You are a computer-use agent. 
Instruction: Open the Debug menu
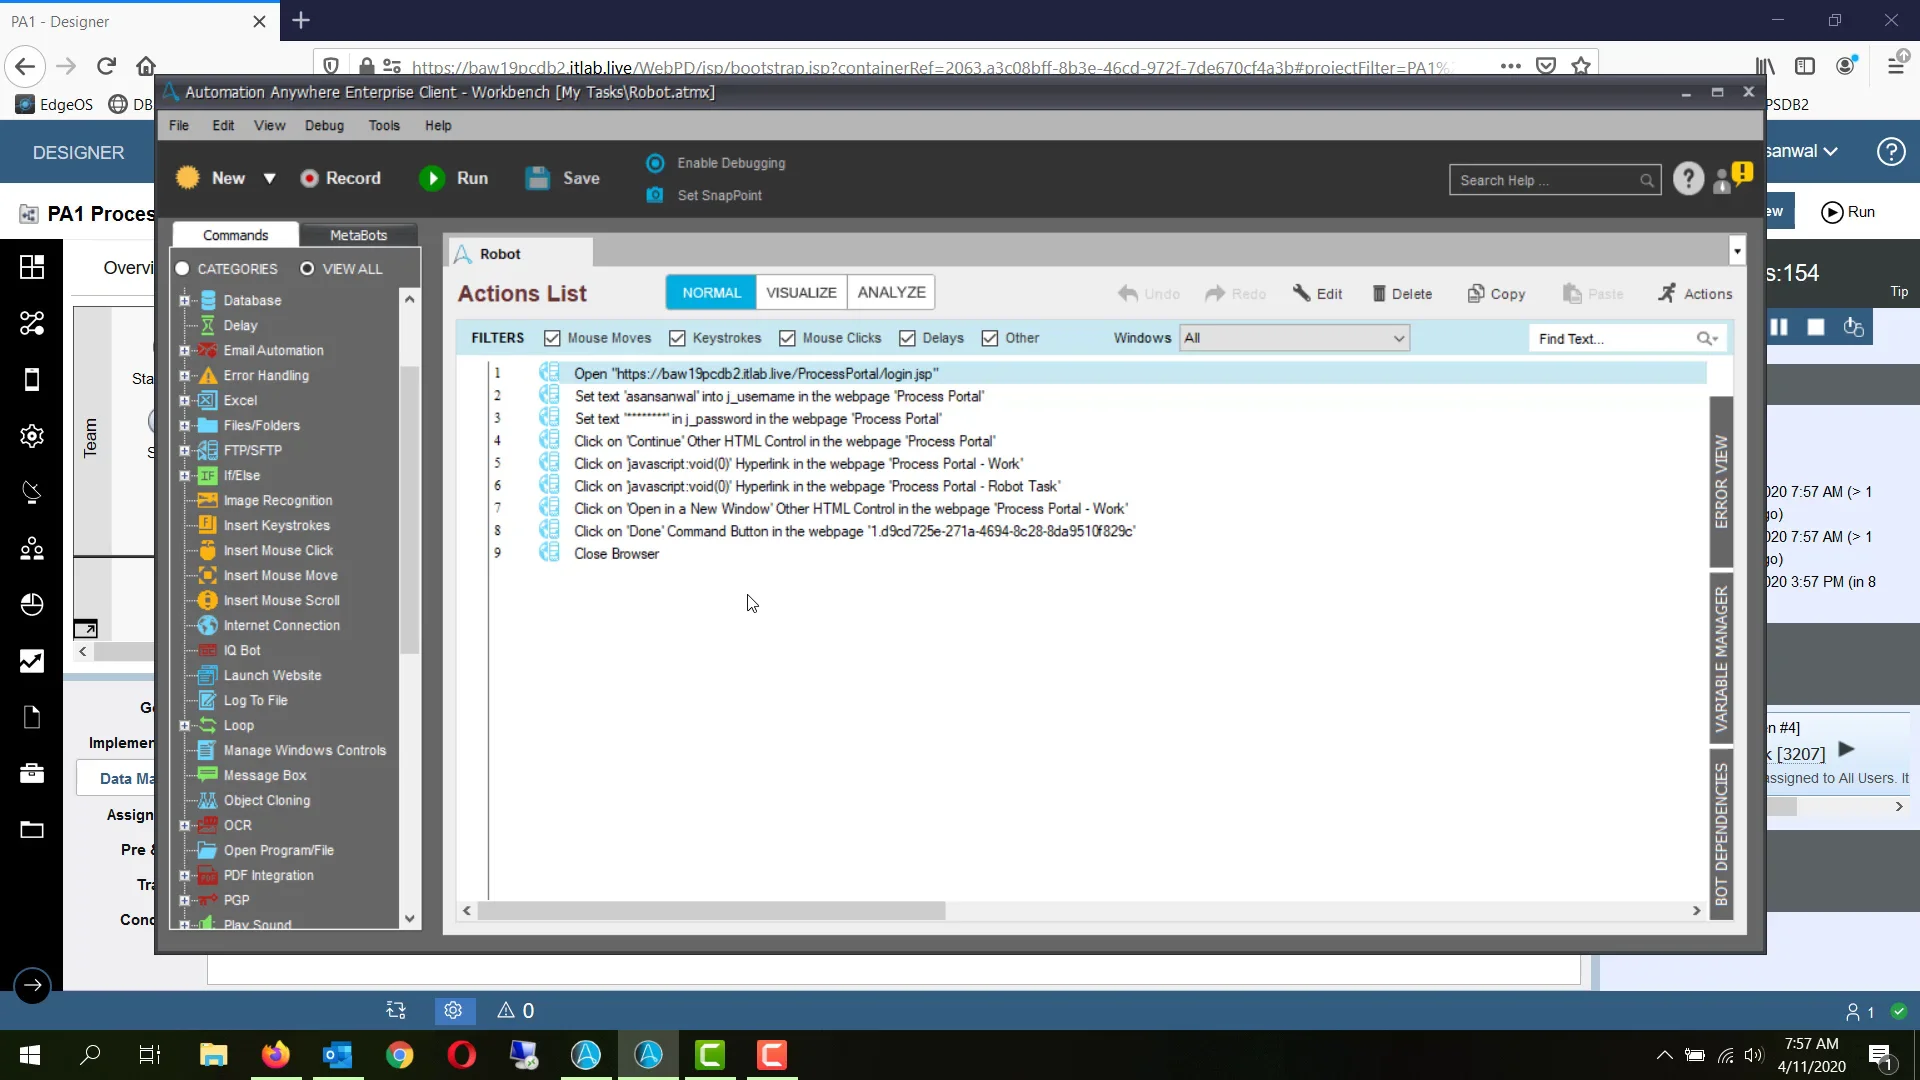coord(324,125)
